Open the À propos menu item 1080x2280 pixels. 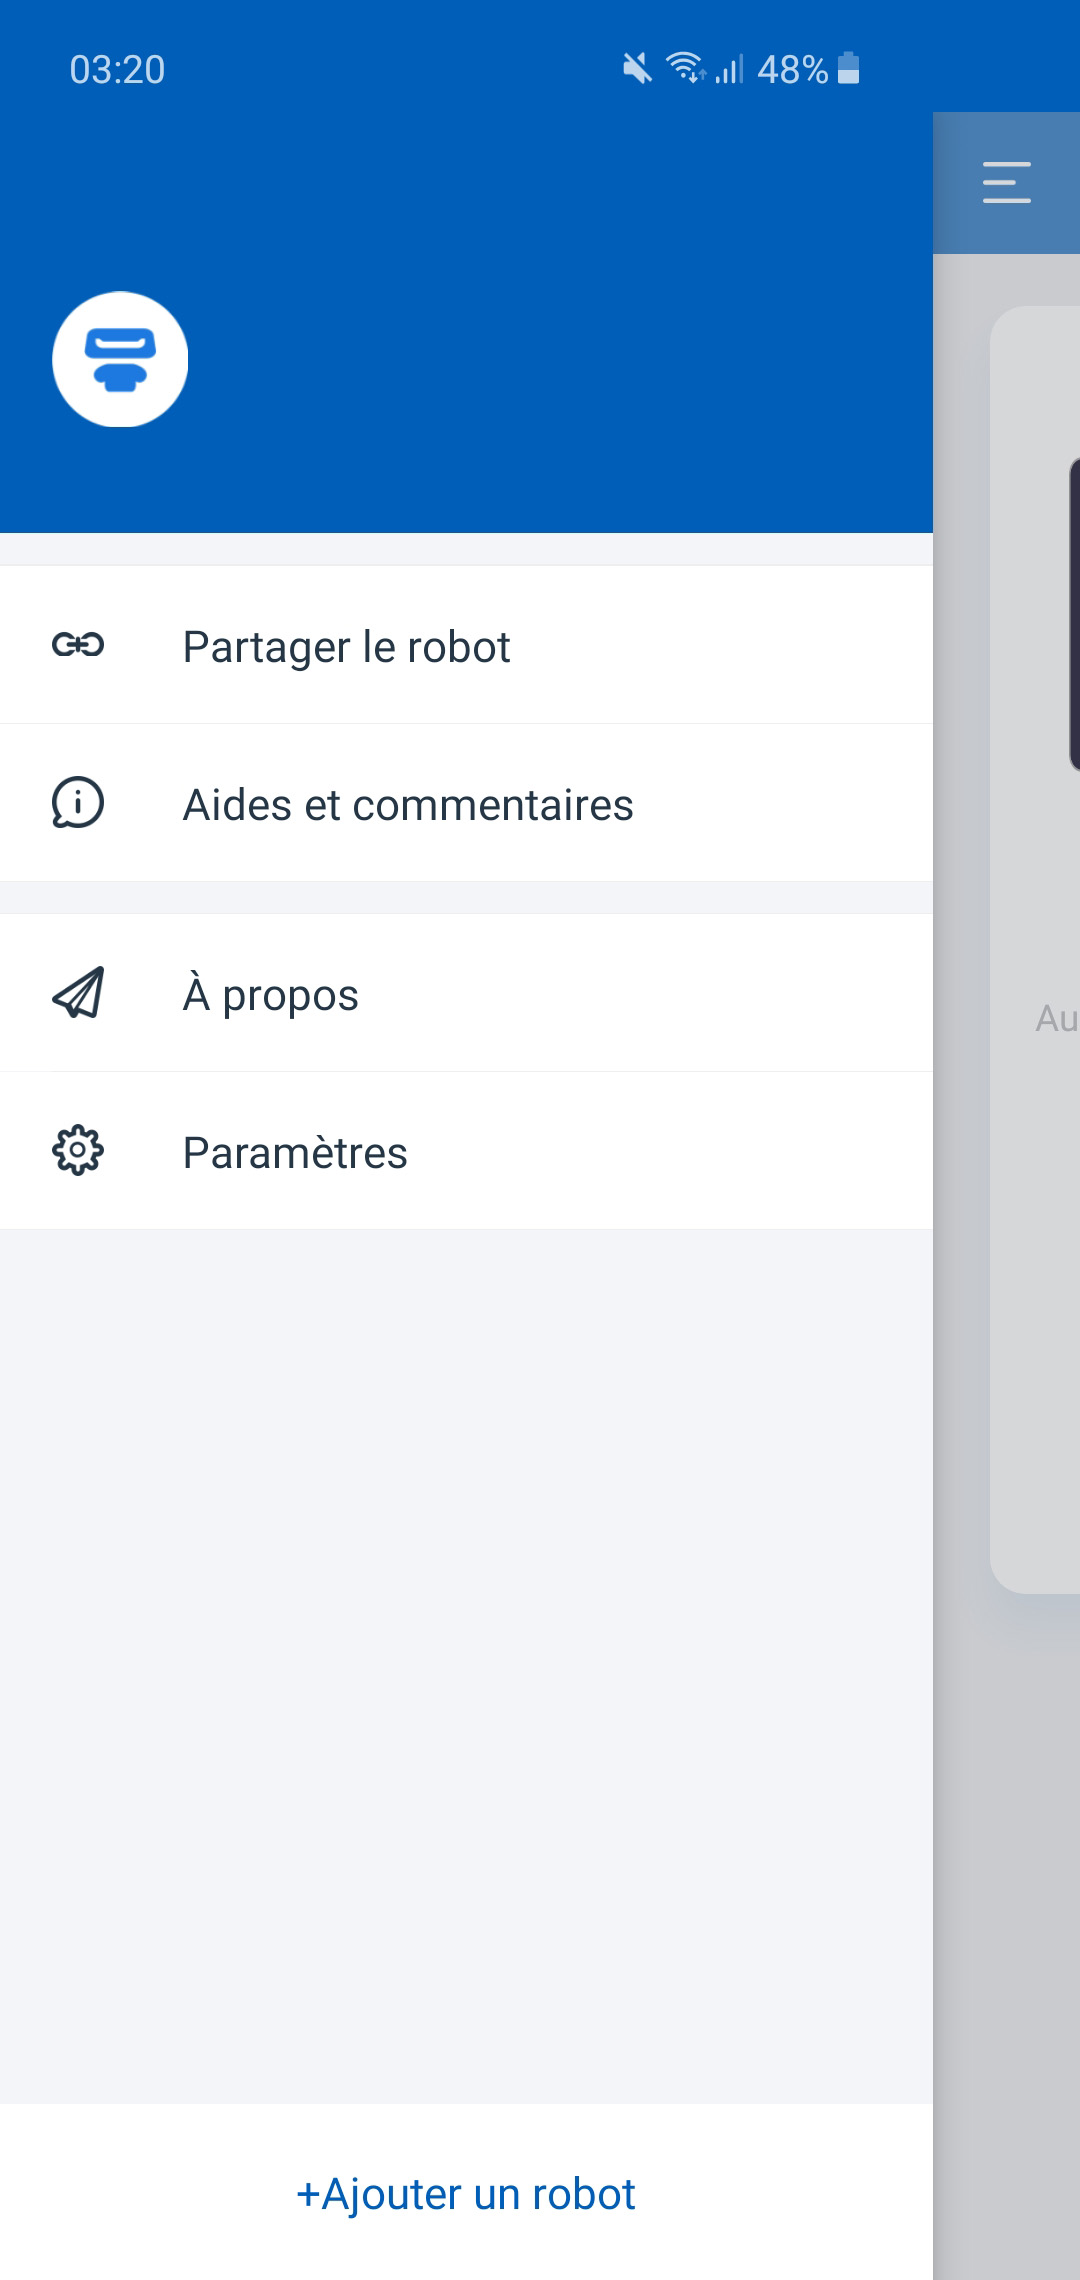point(271,995)
